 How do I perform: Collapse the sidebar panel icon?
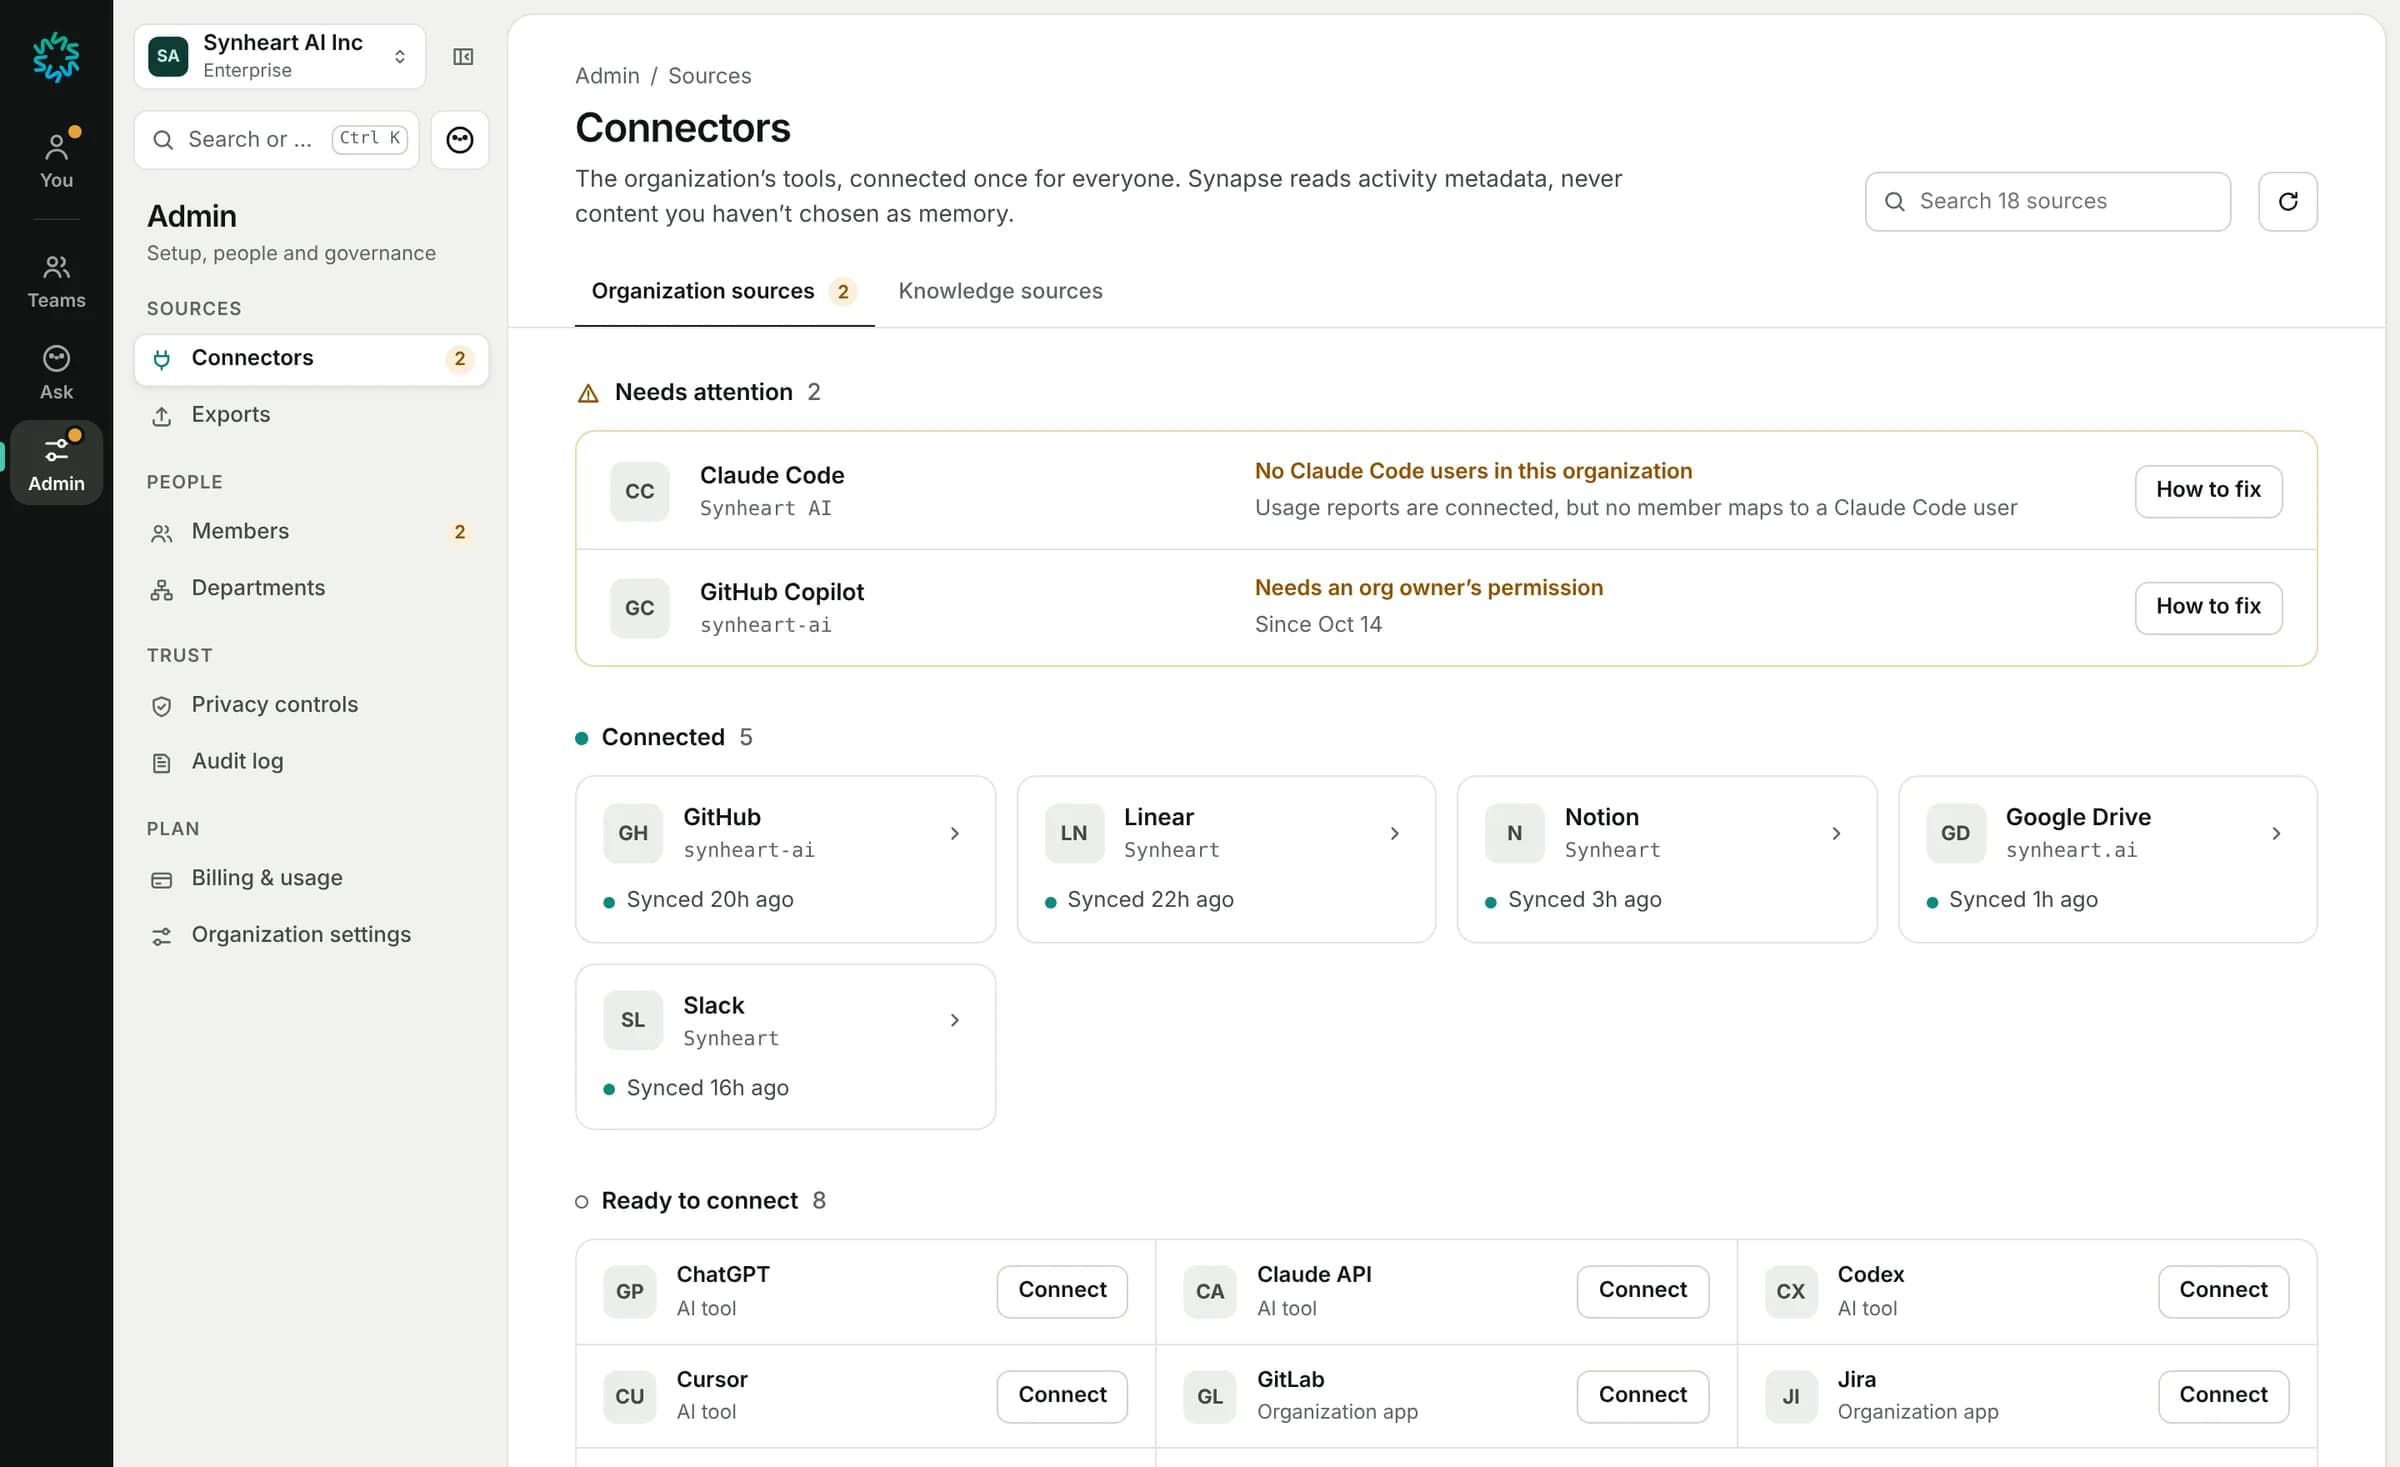(463, 56)
